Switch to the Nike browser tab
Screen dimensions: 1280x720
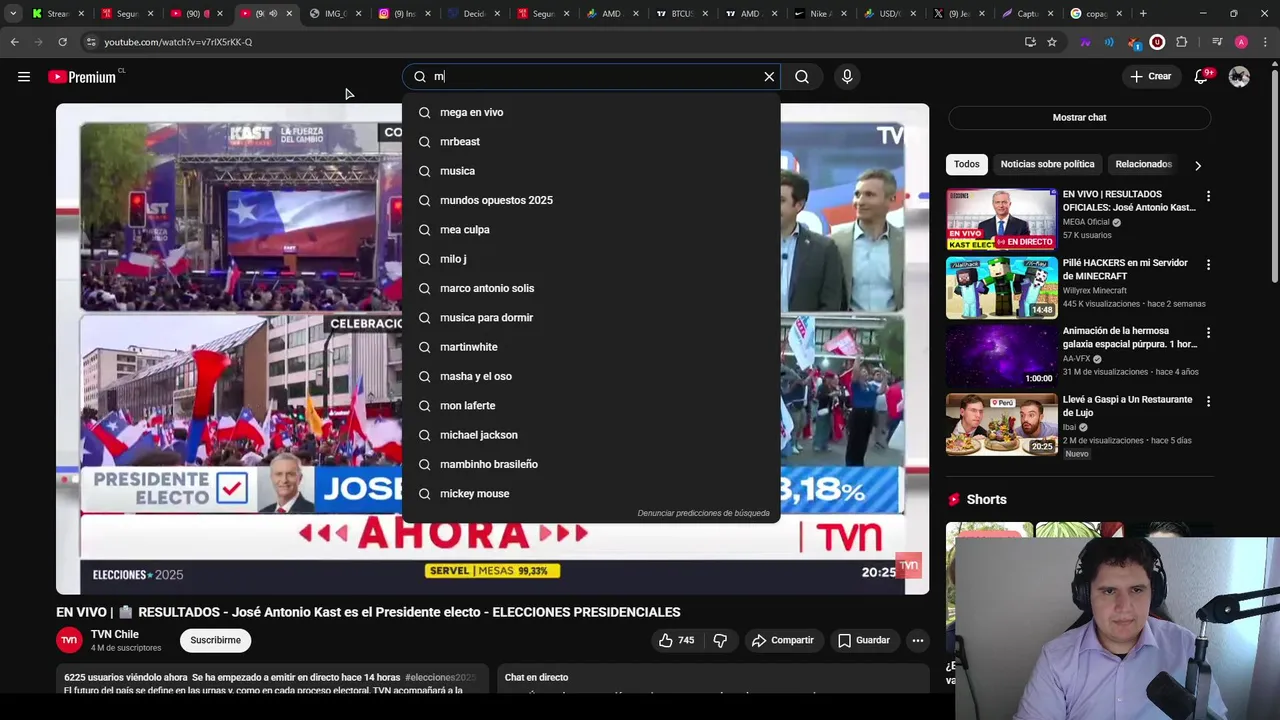(x=820, y=14)
